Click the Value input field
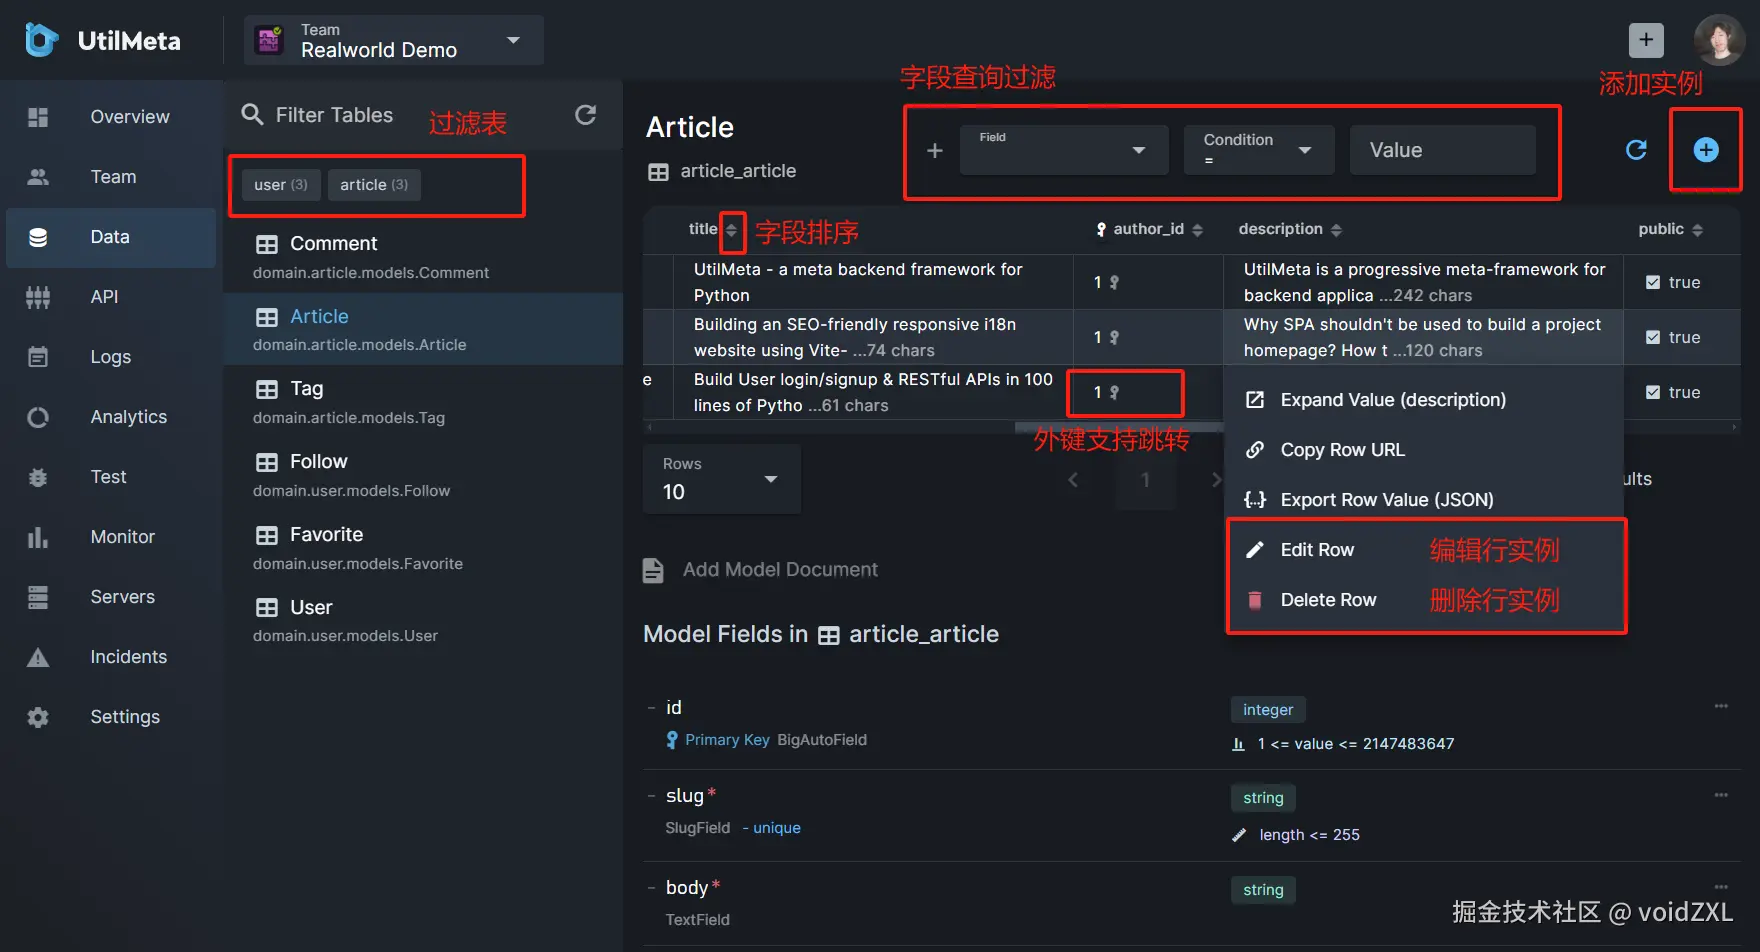This screenshot has height=952, width=1760. tap(1443, 150)
